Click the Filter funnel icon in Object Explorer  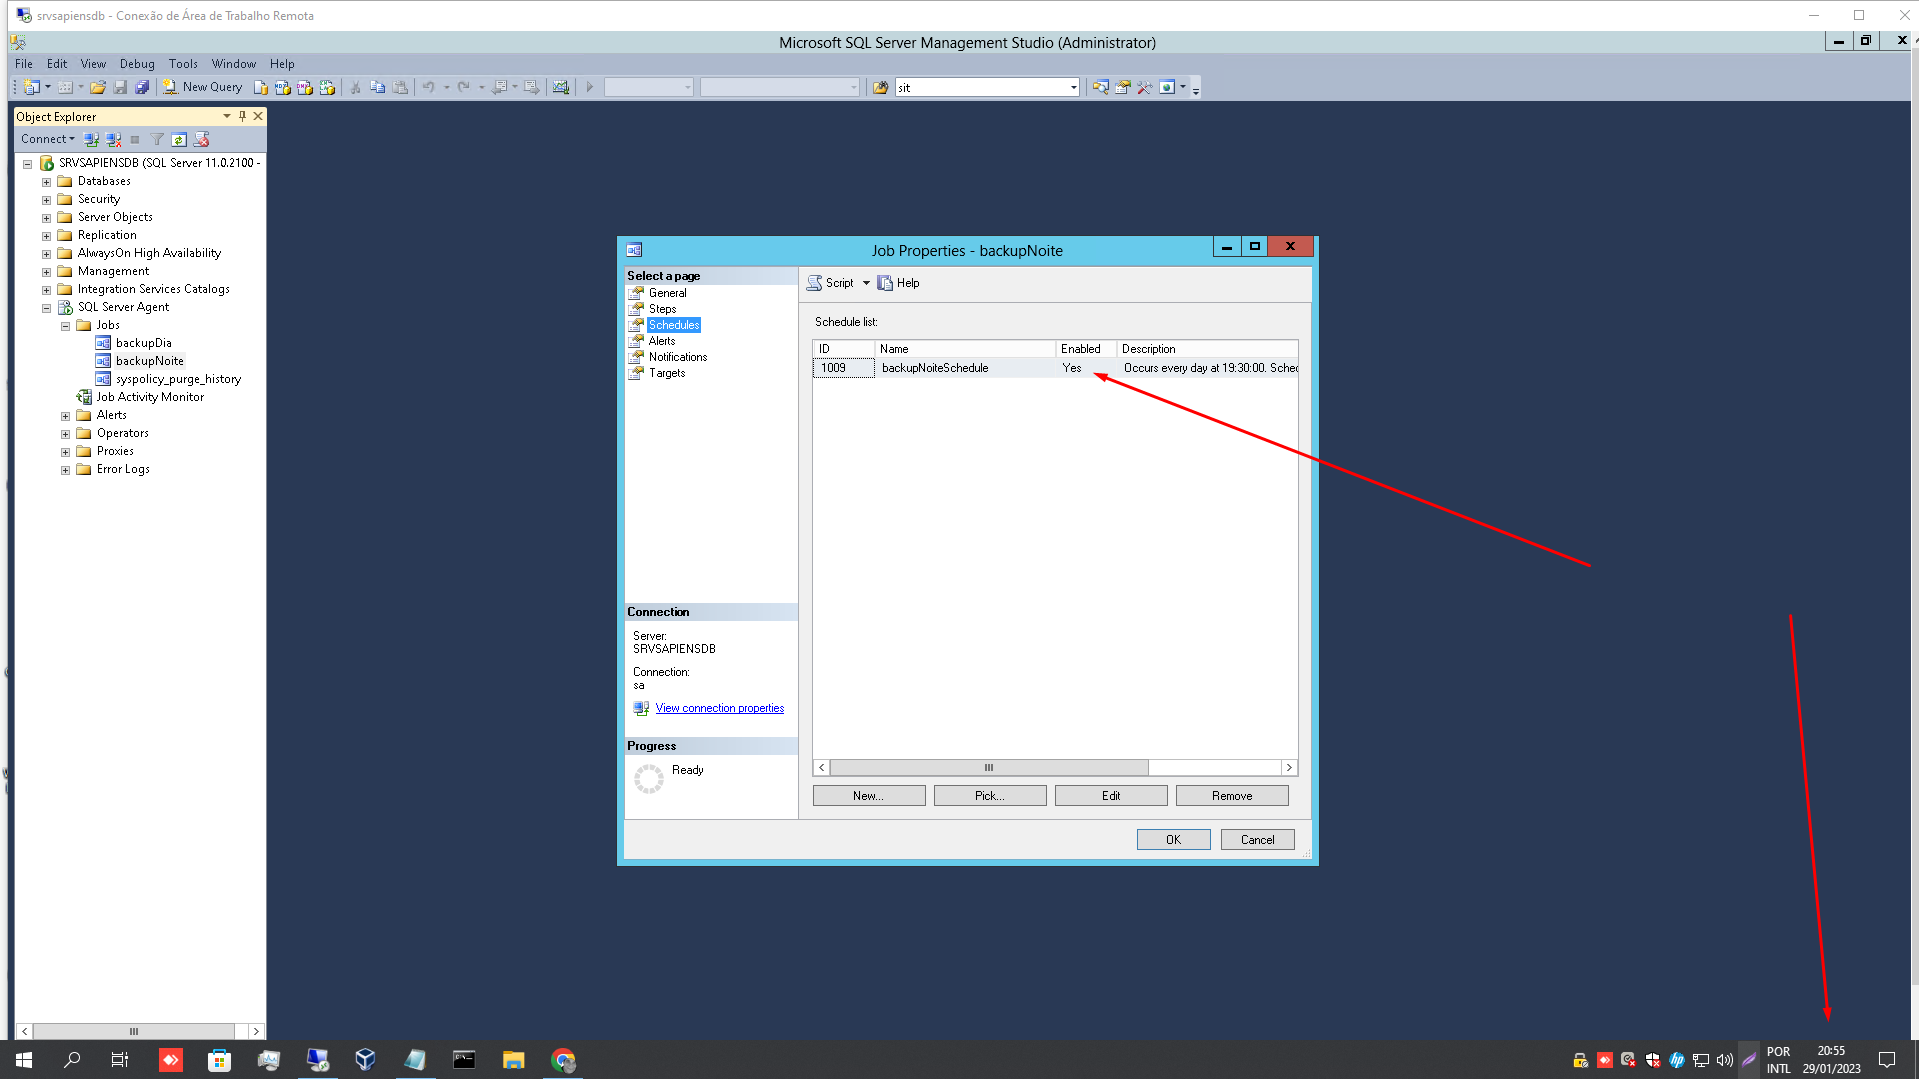(157, 139)
